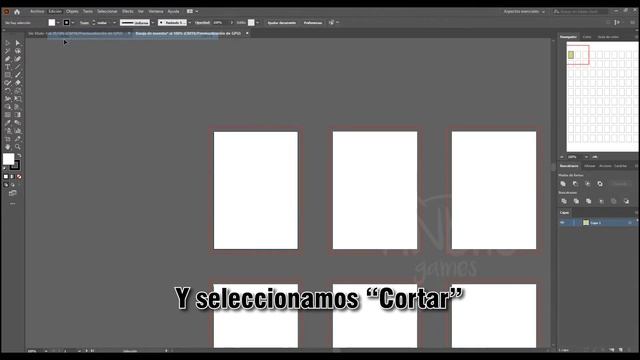Image resolution: width=640 pixels, height=360 pixels.
Task: Open stroke weight dropdown
Action: [114, 22]
